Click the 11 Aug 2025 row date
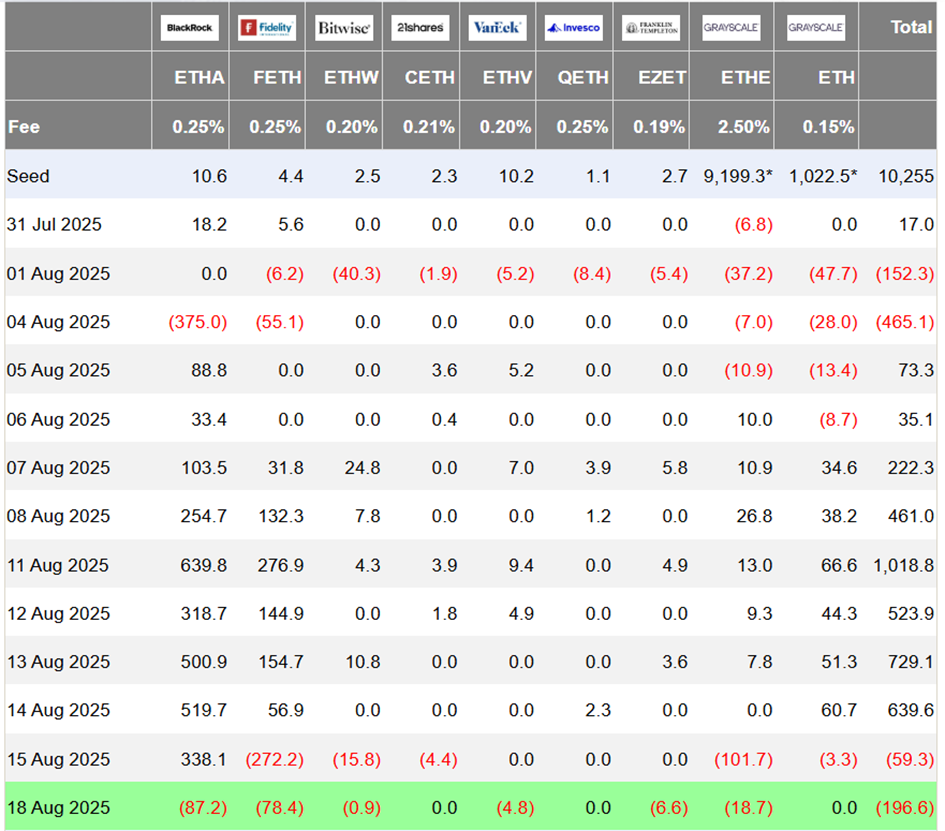Viewport: 945px width, 831px height. pyautogui.click(x=58, y=565)
